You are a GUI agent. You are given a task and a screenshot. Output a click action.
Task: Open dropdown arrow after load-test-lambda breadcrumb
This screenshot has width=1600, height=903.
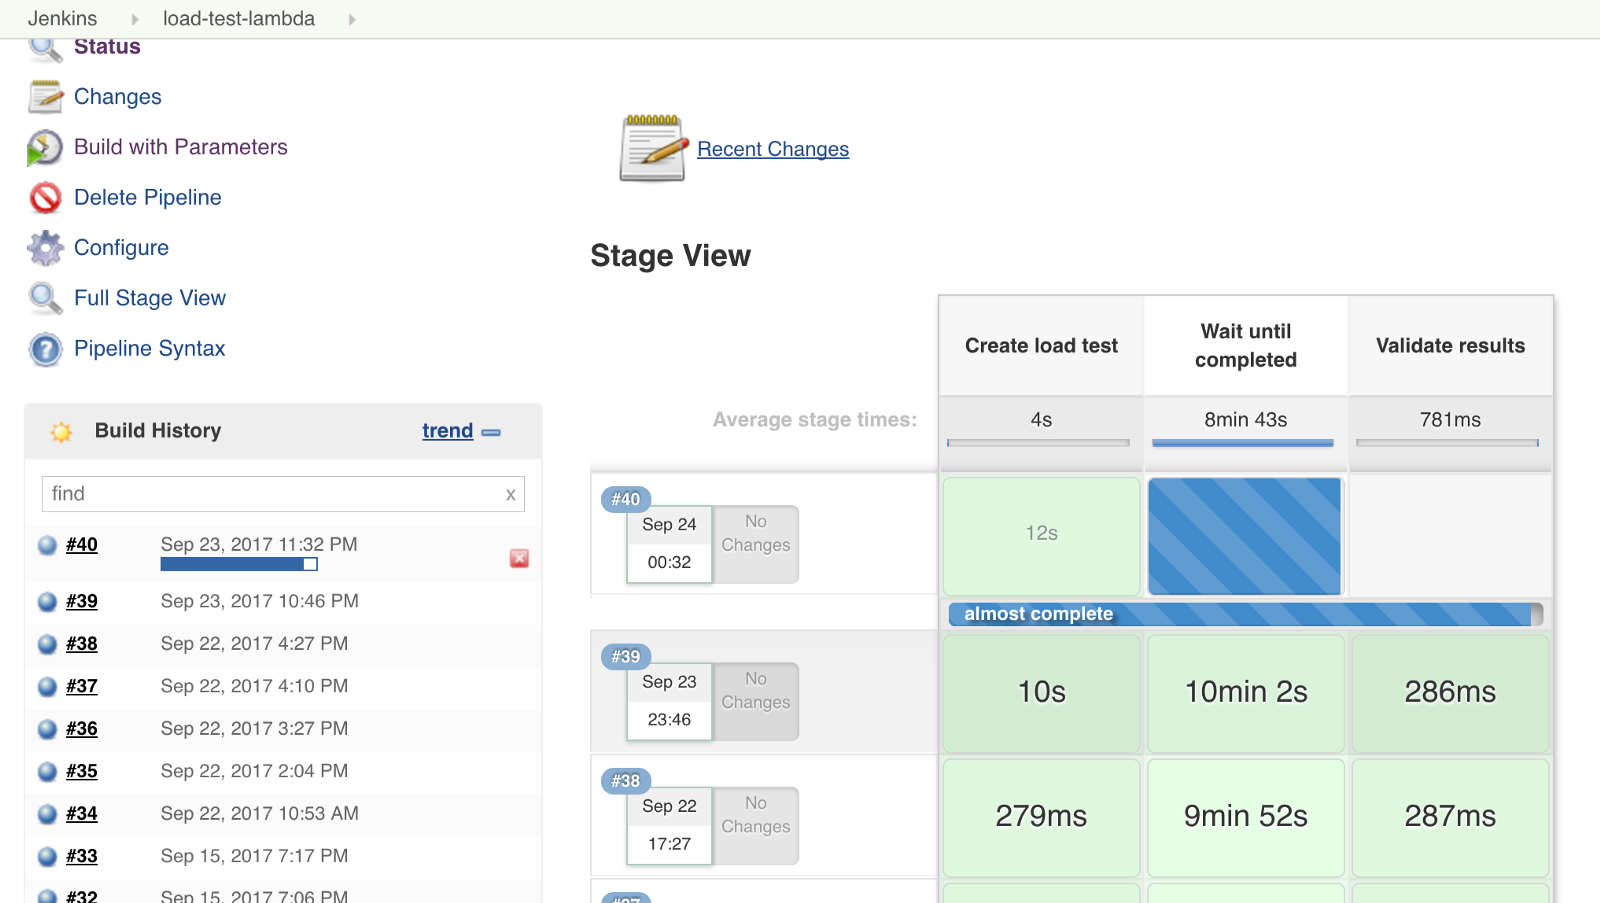tap(352, 19)
